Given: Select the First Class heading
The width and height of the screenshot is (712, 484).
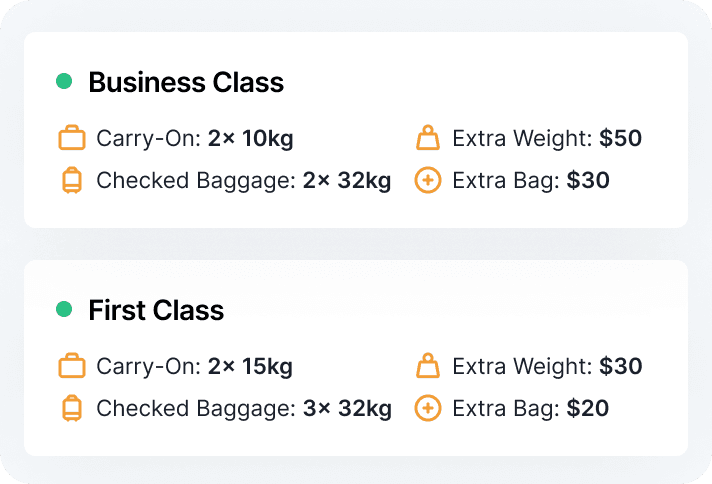Looking at the screenshot, I should [156, 310].
